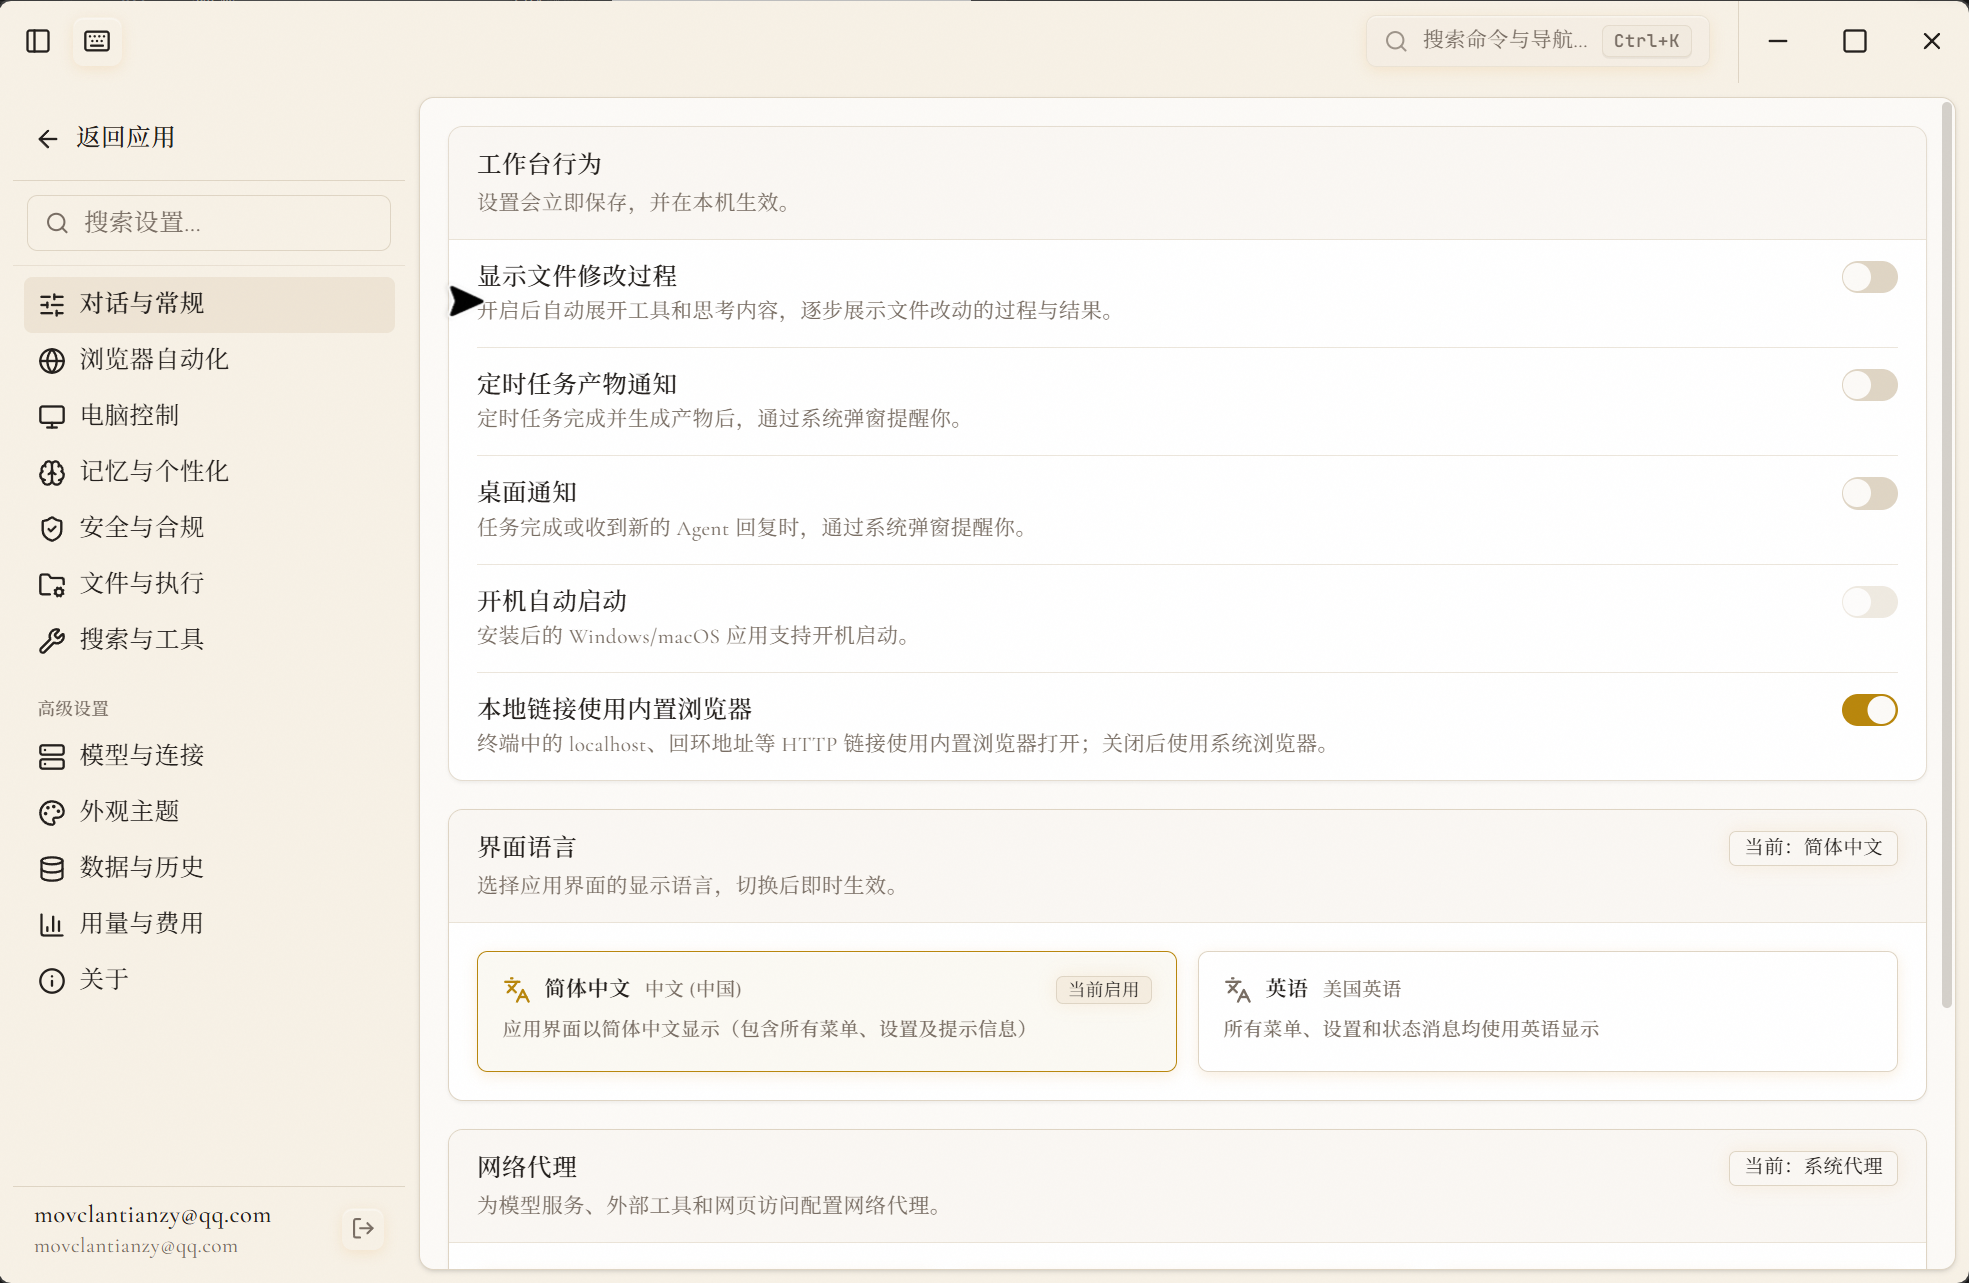This screenshot has width=1969, height=1283.
Task: Click the sliders icon for 对话与常规
Action: tap(52, 304)
